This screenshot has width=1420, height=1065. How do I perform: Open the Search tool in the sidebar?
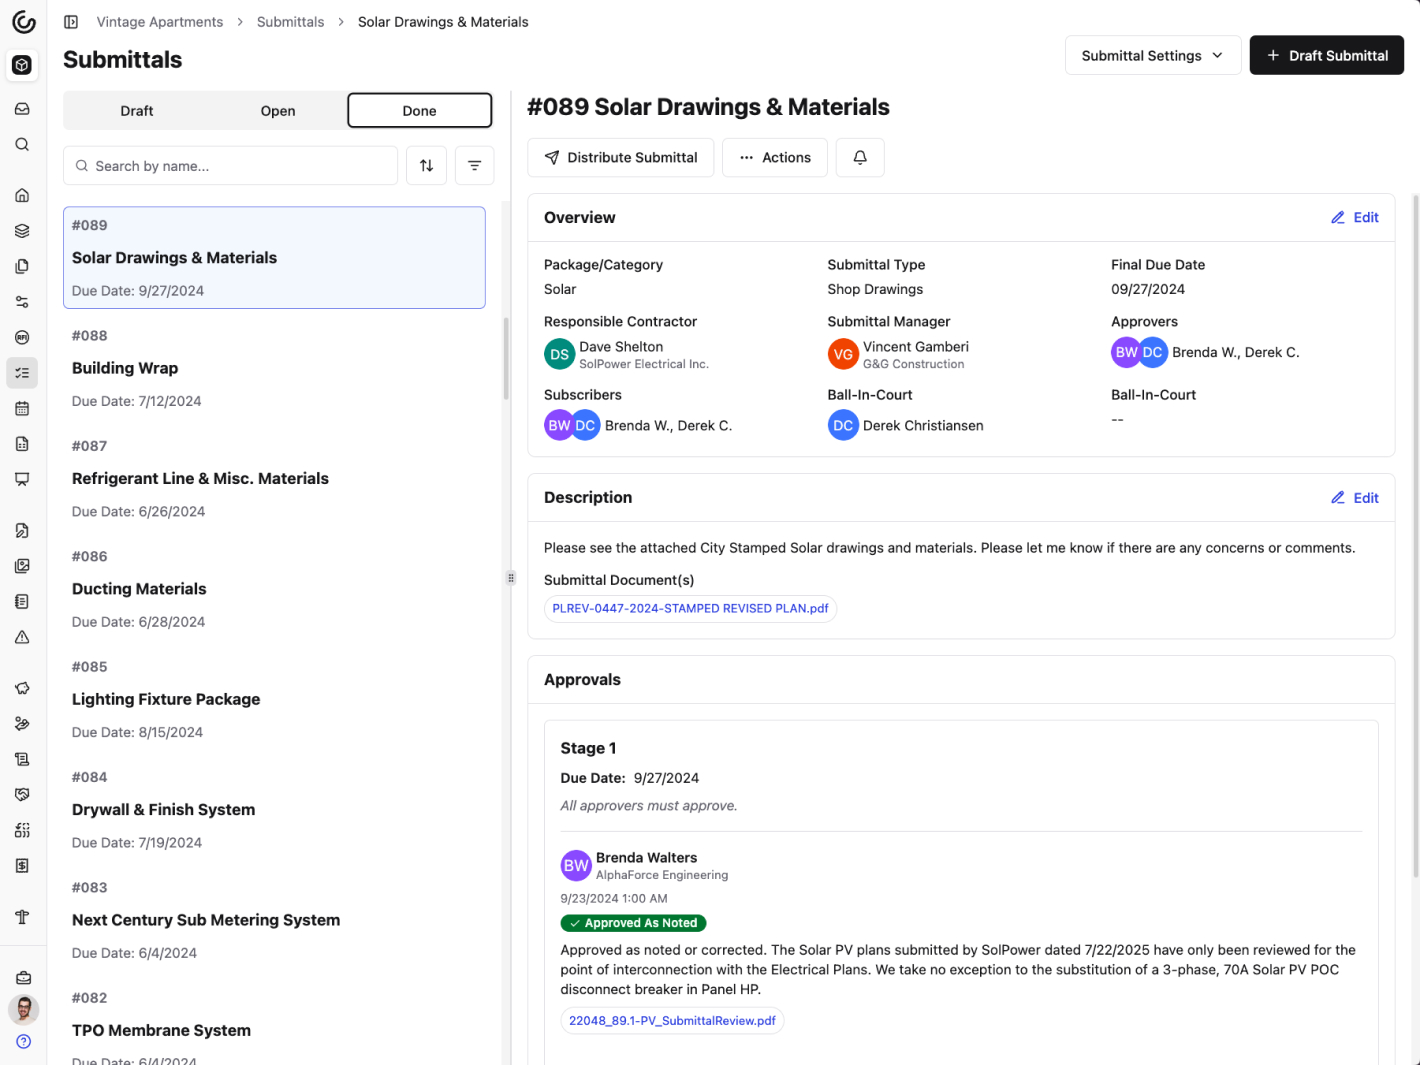click(x=22, y=144)
